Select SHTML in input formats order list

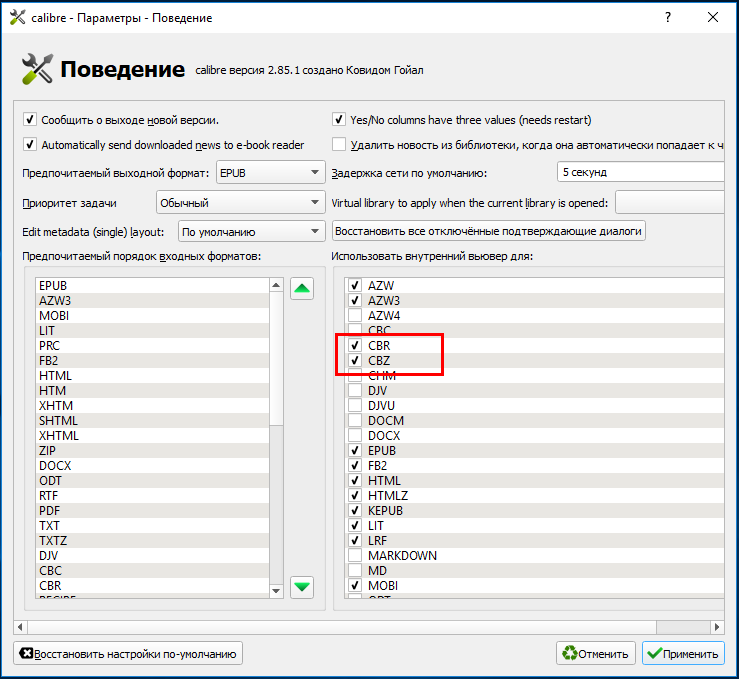click(152, 421)
